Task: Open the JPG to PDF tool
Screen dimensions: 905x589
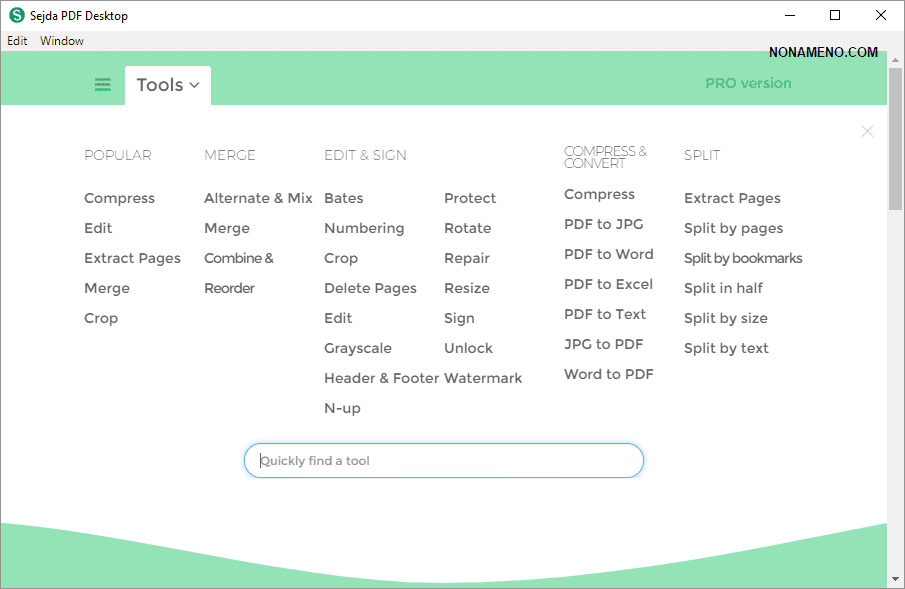Action: (603, 344)
